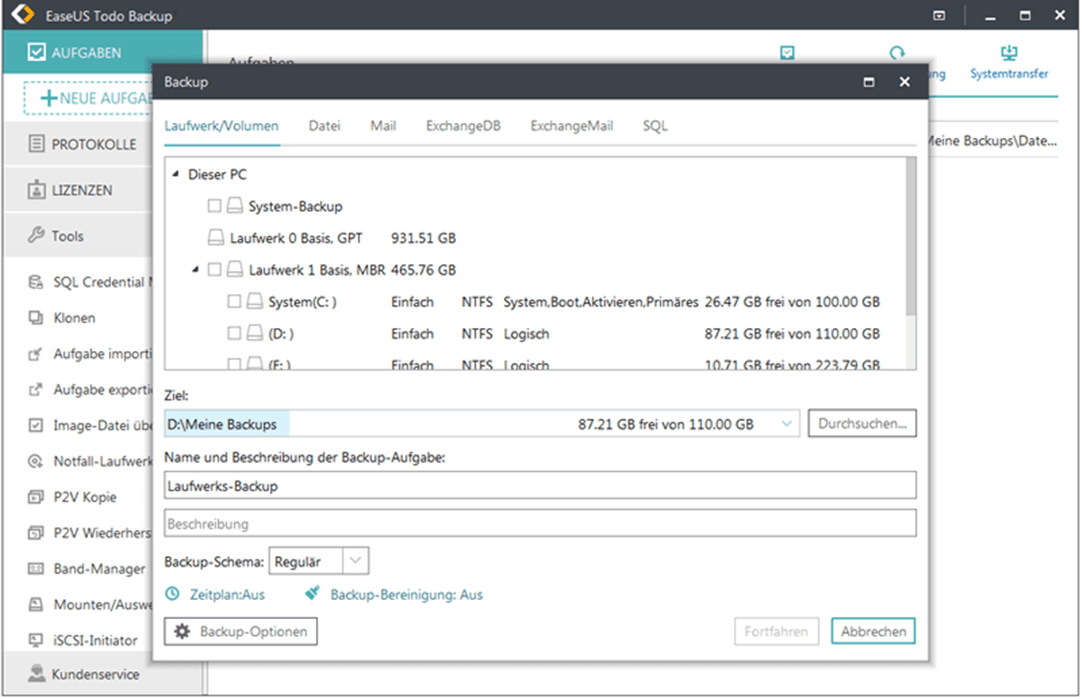The height and width of the screenshot is (699, 1082).
Task: Open PROTOKOLLE in the sidebar
Action: click(x=78, y=144)
